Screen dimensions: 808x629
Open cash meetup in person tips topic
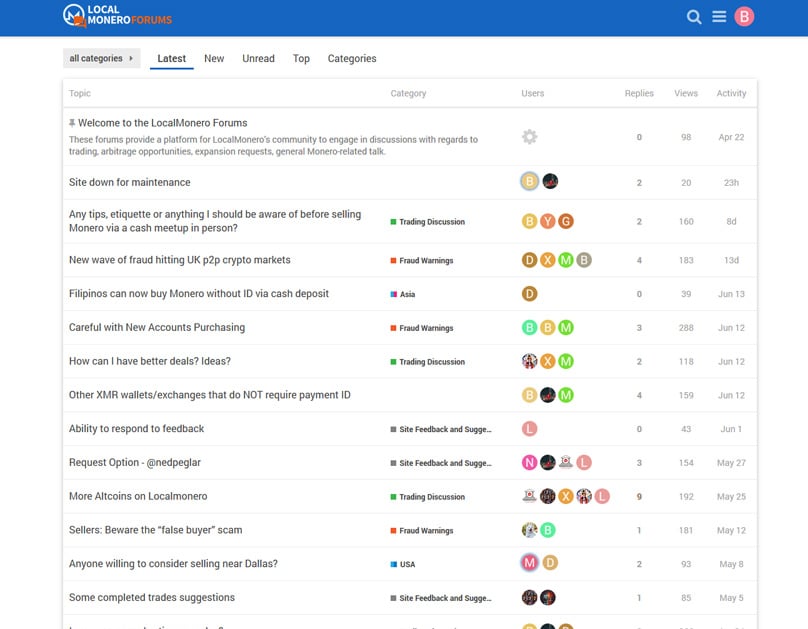215,221
